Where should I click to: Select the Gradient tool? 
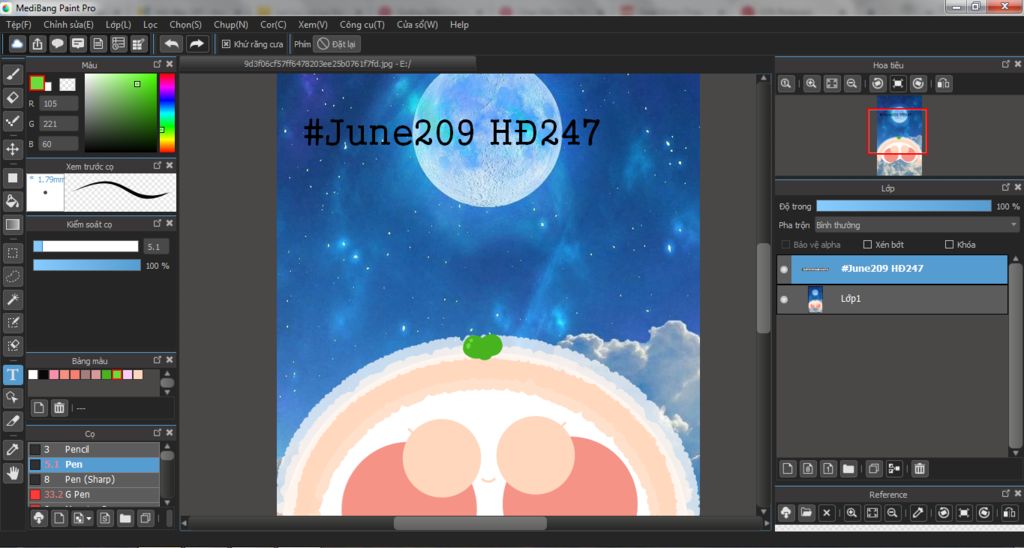click(x=13, y=225)
